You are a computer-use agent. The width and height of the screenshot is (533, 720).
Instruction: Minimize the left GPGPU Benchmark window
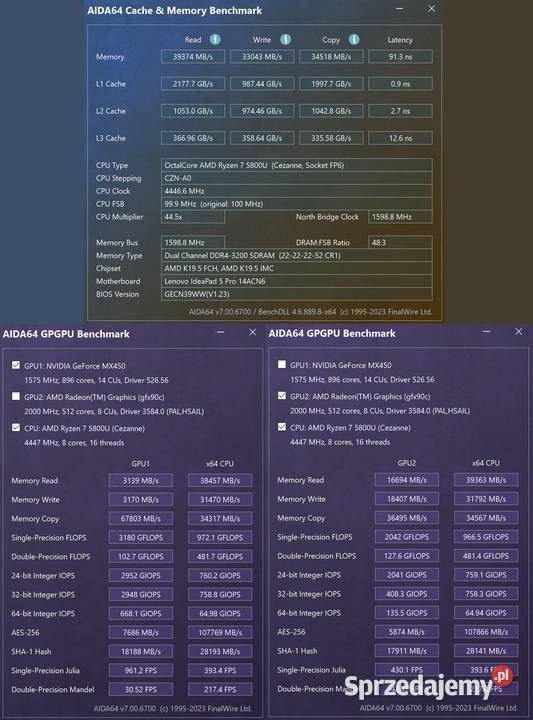tap(221, 332)
